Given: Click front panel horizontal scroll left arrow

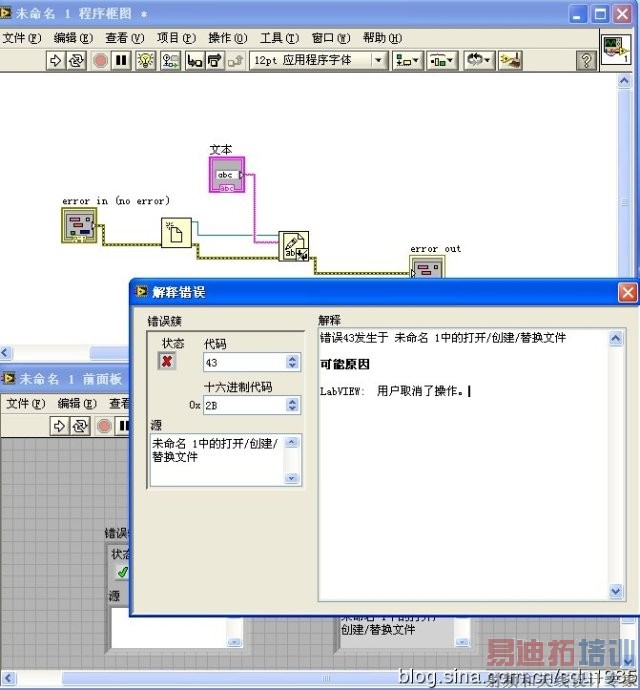Looking at the screenshot, I should pyautogui.click(x=9, y=678).
